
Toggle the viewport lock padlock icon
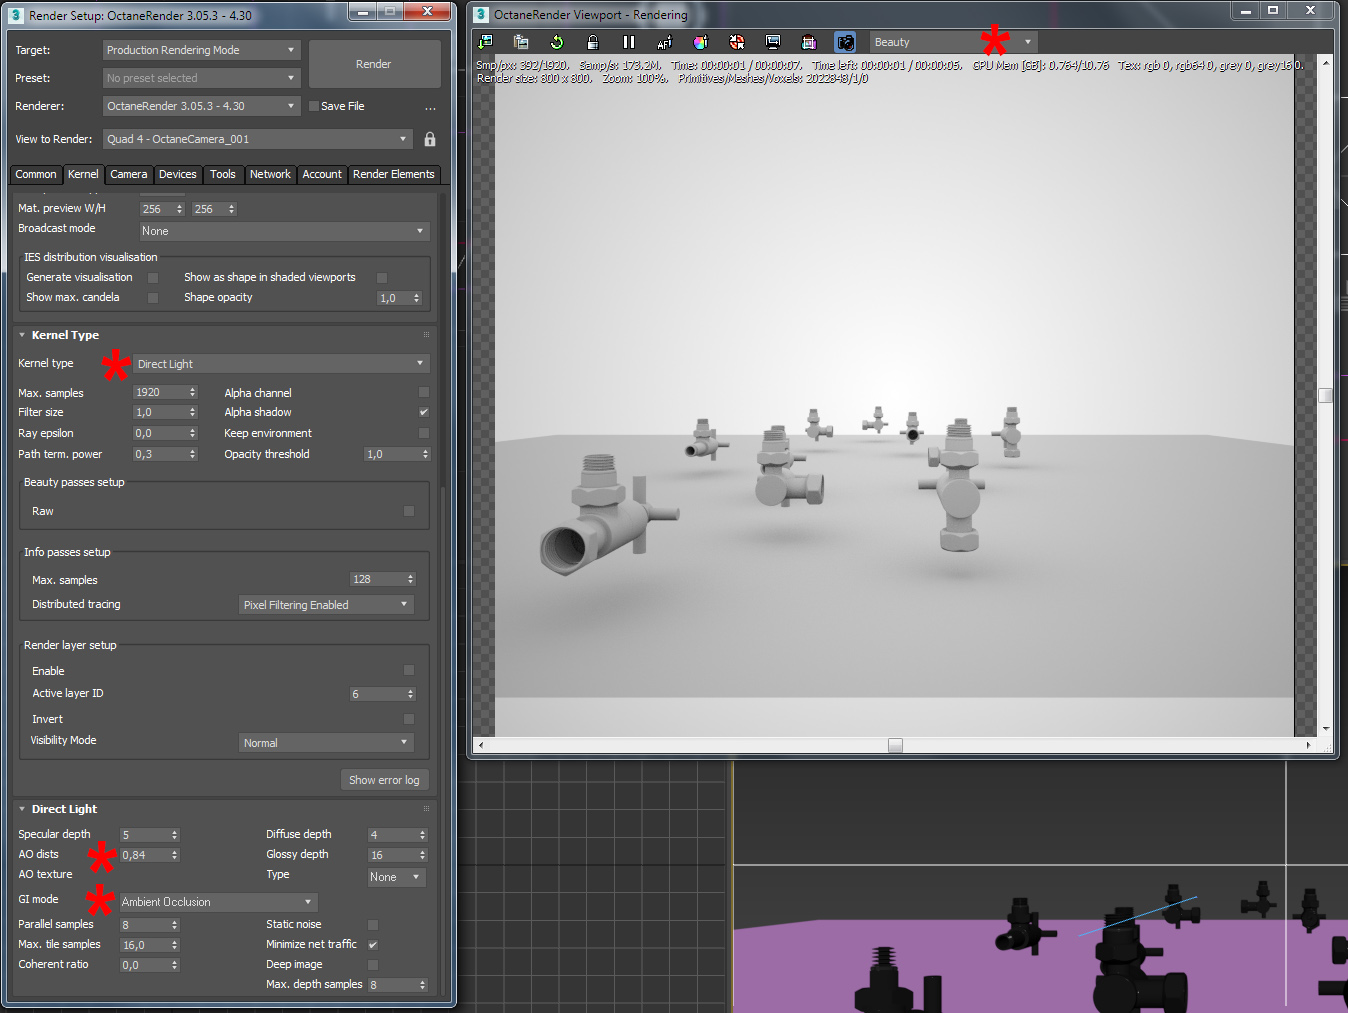[x=593, y=42]
